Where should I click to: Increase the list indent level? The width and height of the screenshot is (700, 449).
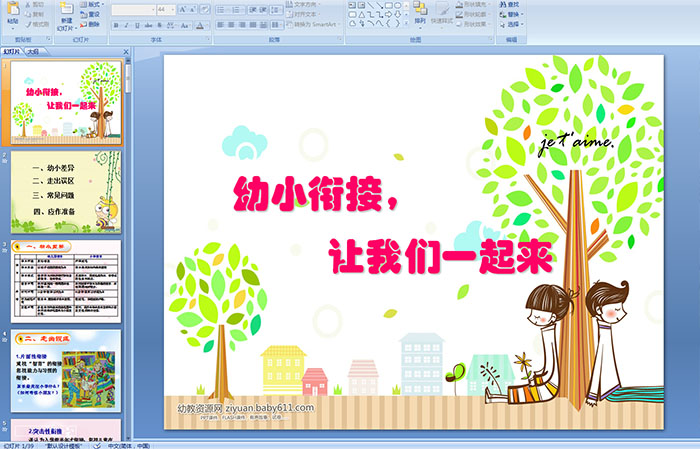(263, 9)
